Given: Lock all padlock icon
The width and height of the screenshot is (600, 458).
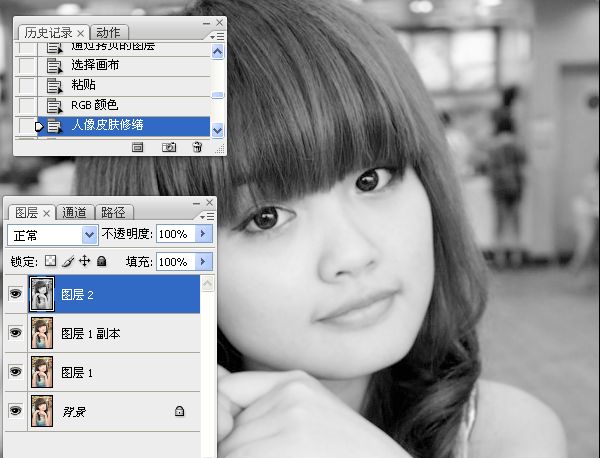Looking at the screenshot, I should coord(101,261).
